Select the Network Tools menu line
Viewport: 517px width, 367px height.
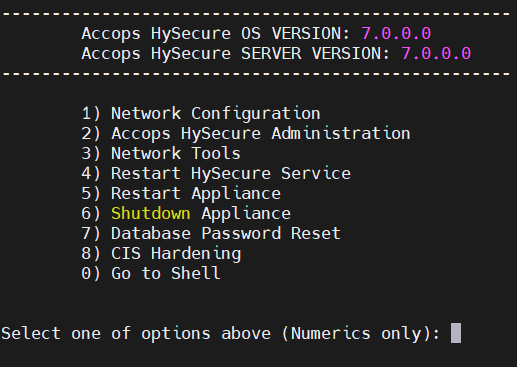pyautogui.click(x=161, y=154)
